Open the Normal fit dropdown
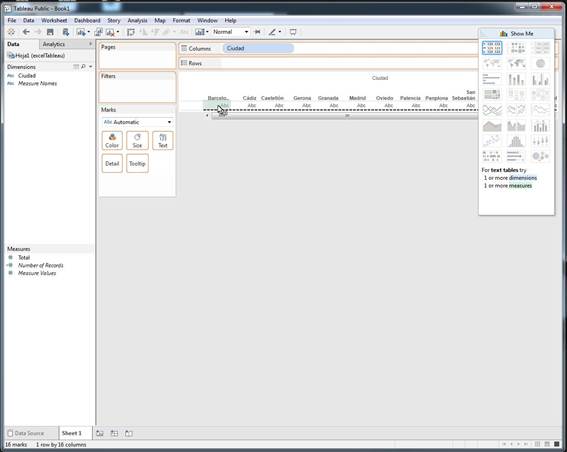Screen dimensions: 567x452 (230, 32)
